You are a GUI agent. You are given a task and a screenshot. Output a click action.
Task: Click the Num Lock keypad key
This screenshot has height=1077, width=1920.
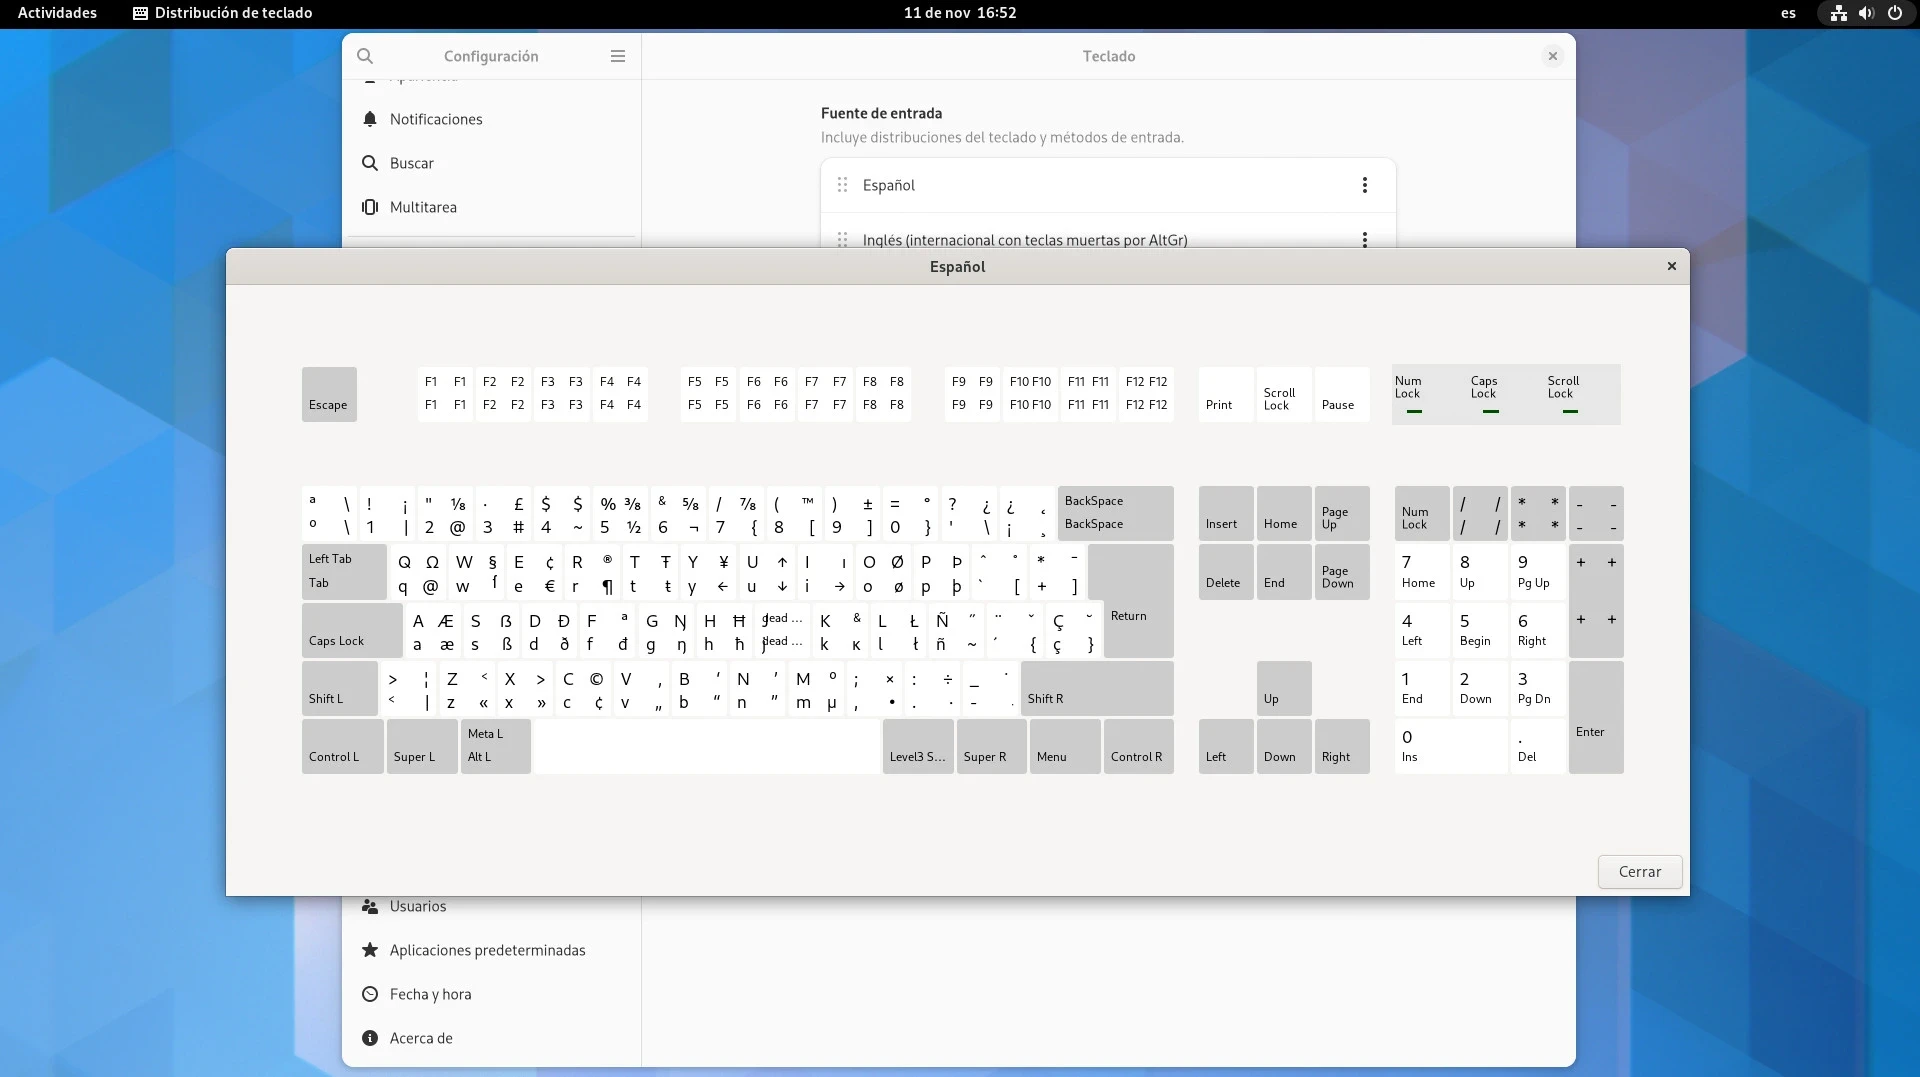[x=1421, y=514]
